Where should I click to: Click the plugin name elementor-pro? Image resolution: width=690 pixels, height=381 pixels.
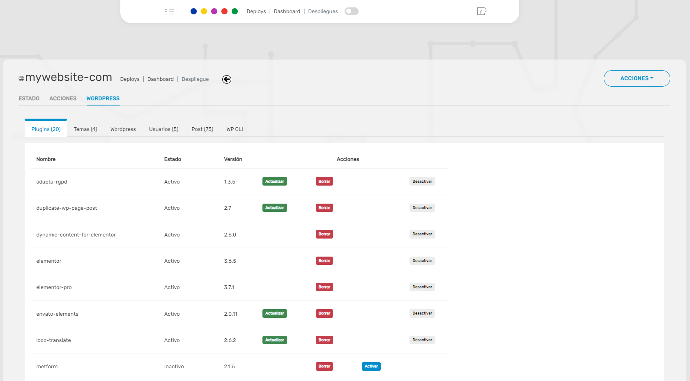pyautogui.click(x=54, y=287)
